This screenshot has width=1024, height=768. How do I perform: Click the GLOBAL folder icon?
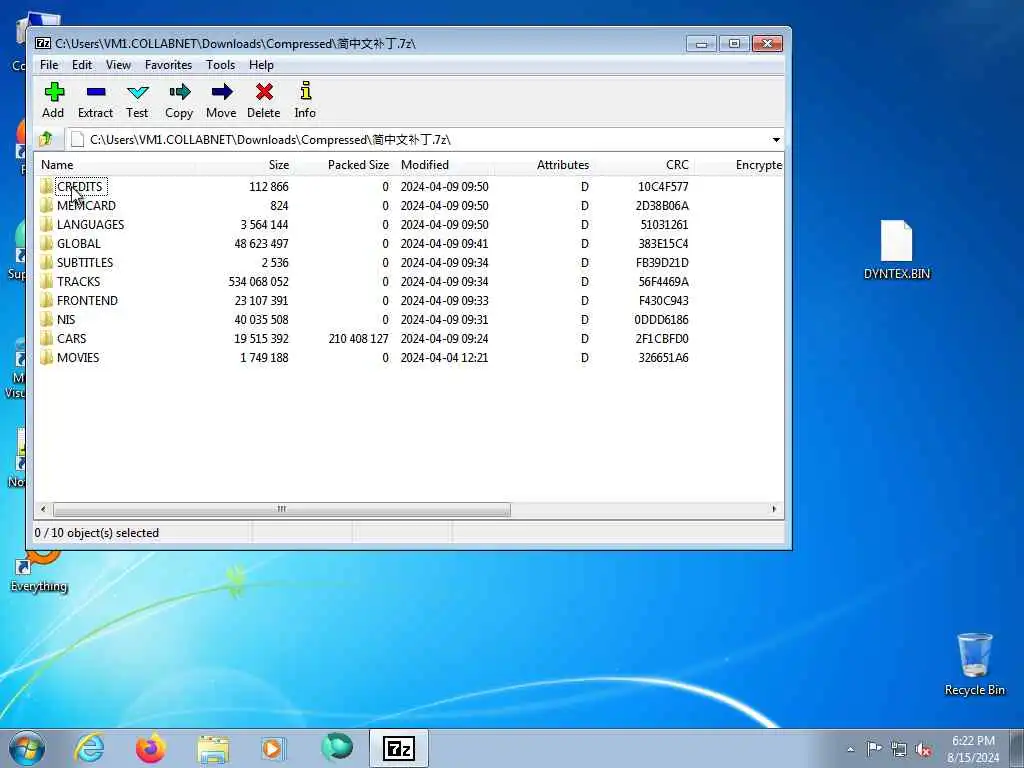point(46,243)
